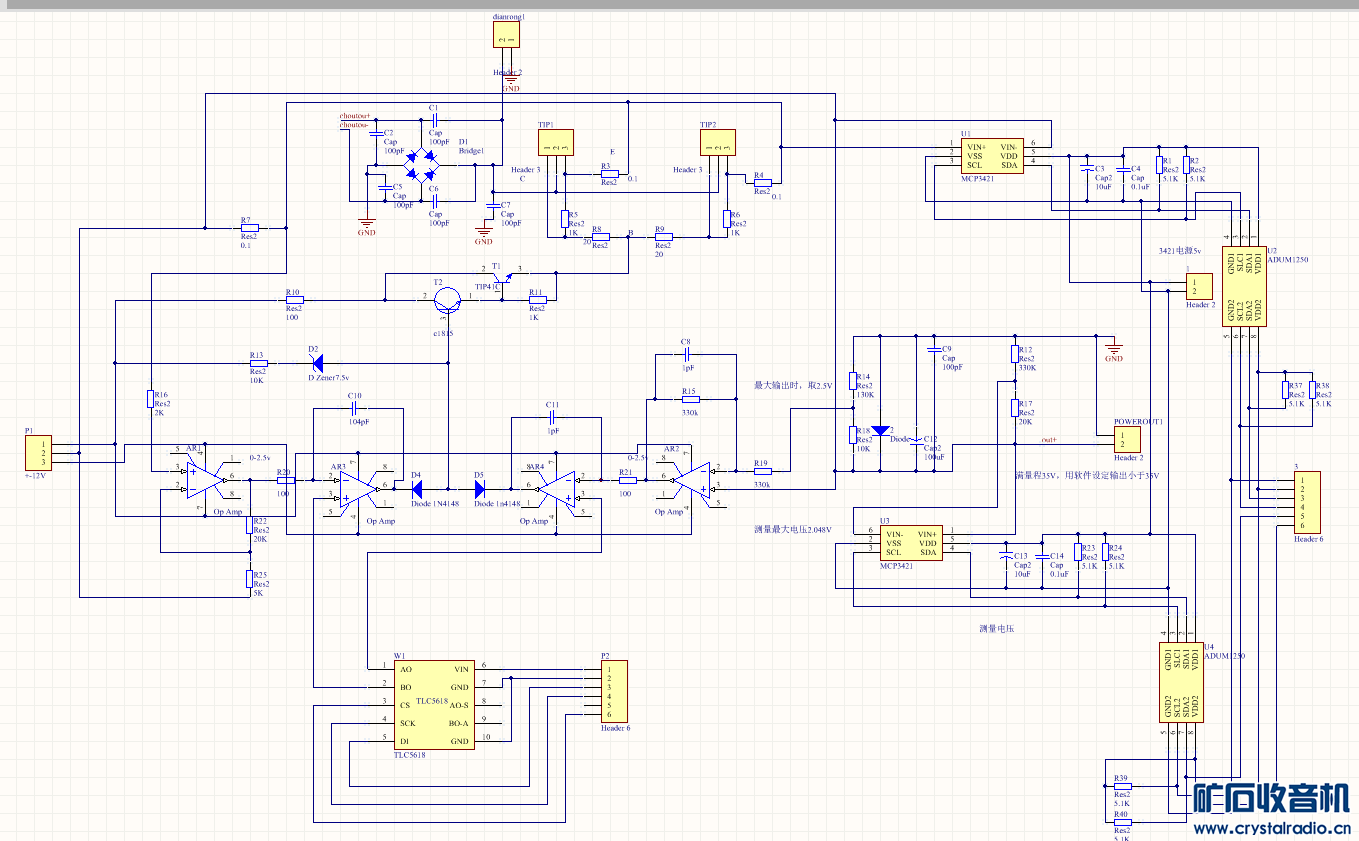Select the TLC5618 DAC chip W1
Screen dimensions: 1359x841
[433, 705]
